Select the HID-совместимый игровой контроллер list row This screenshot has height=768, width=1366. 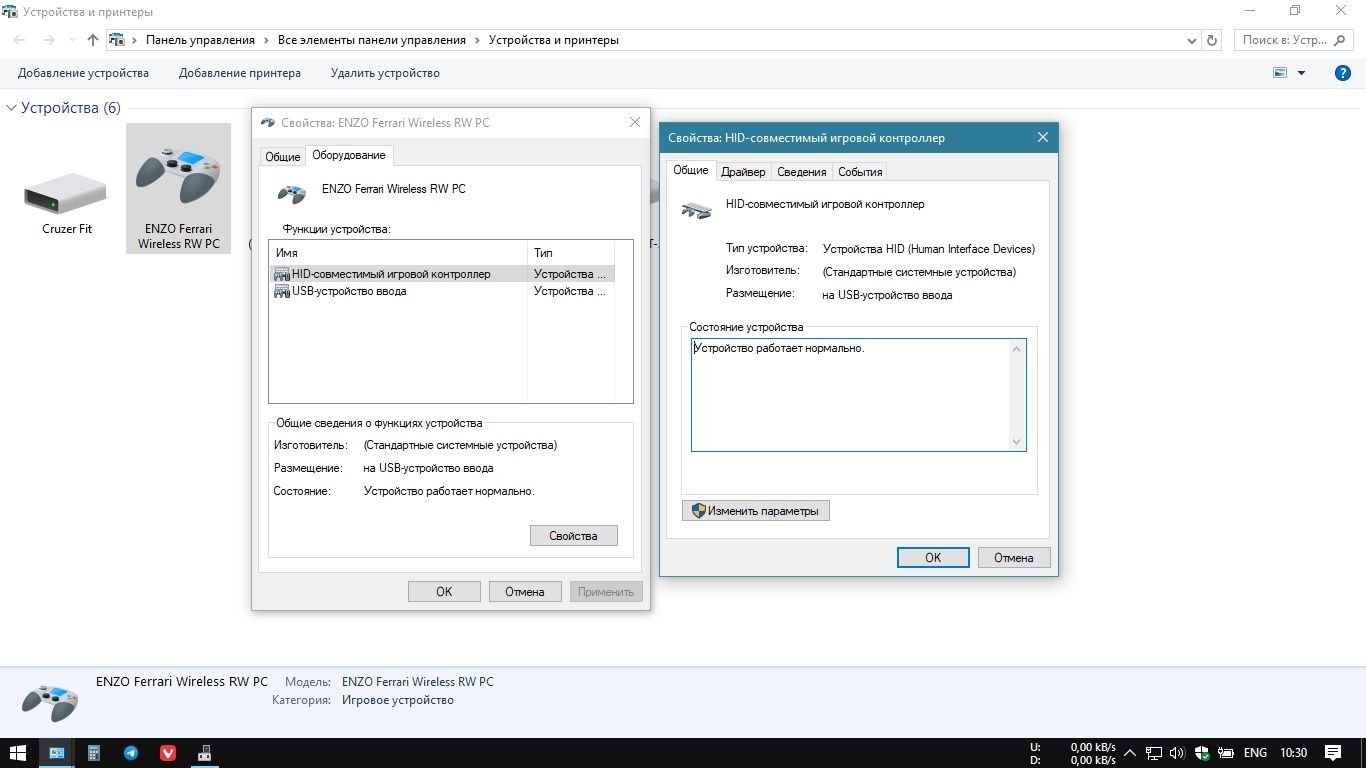click(442, 274)
